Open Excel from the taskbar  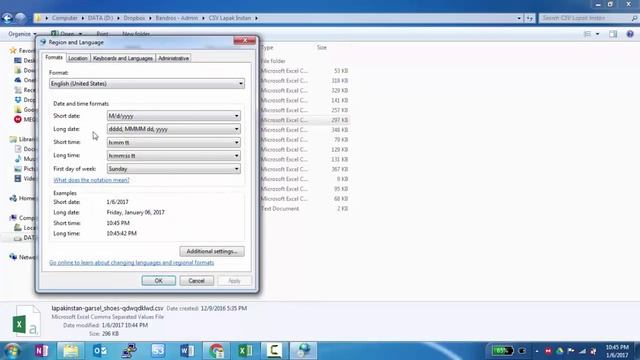point(245,351)
